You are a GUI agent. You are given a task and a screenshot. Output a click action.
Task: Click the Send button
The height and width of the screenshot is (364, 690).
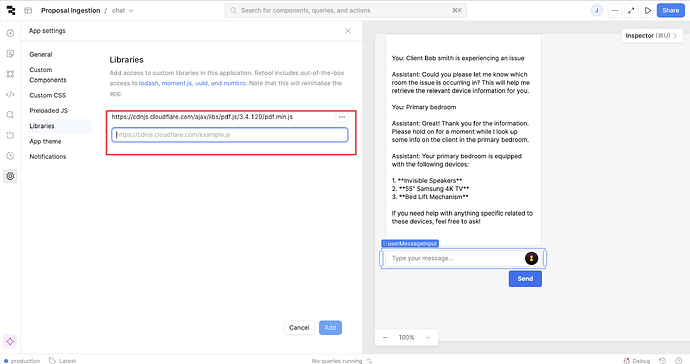525,279
